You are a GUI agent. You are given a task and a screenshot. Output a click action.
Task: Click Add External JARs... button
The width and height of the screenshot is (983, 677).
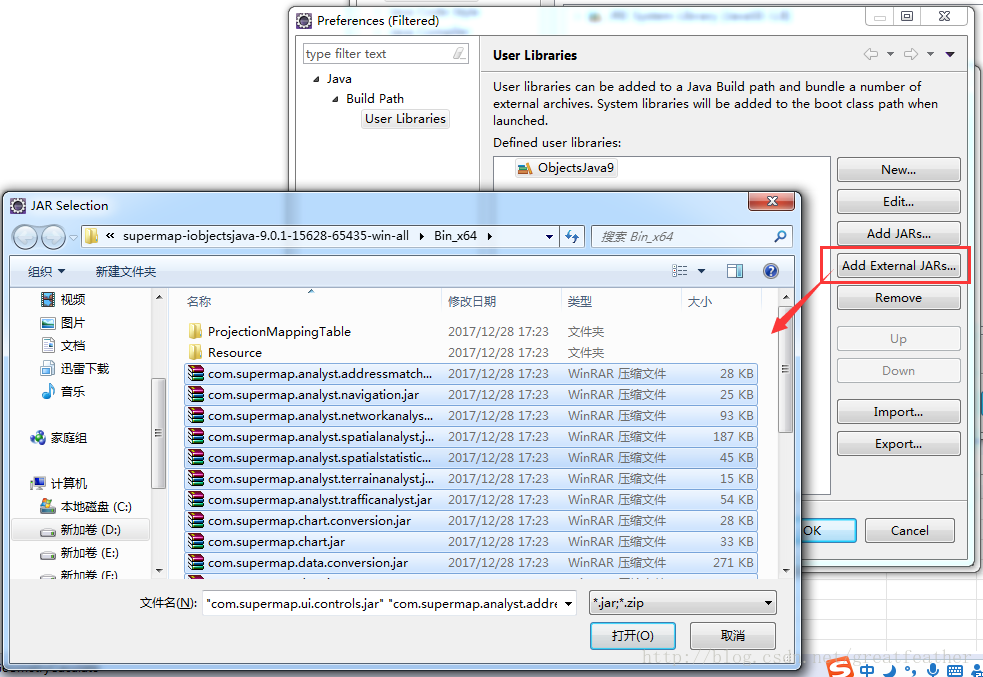click(898, 266)
